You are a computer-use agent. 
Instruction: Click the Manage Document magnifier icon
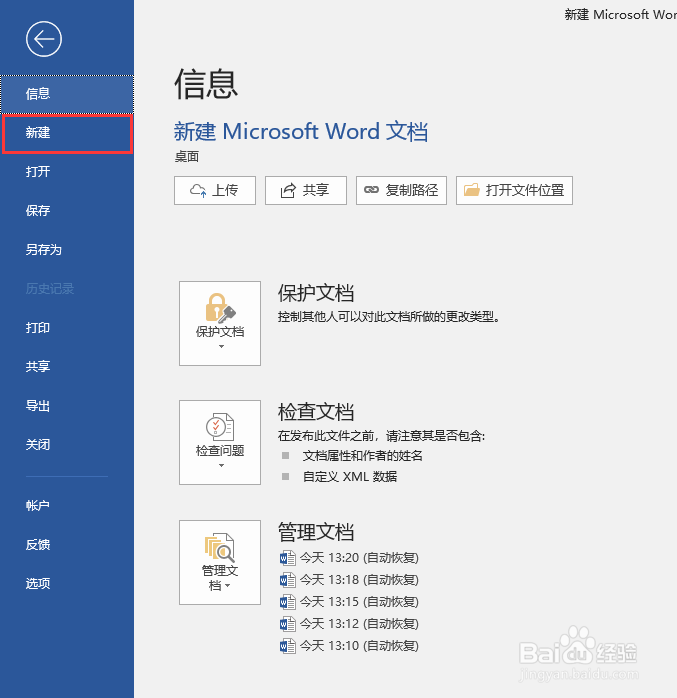tap(220, 547)
